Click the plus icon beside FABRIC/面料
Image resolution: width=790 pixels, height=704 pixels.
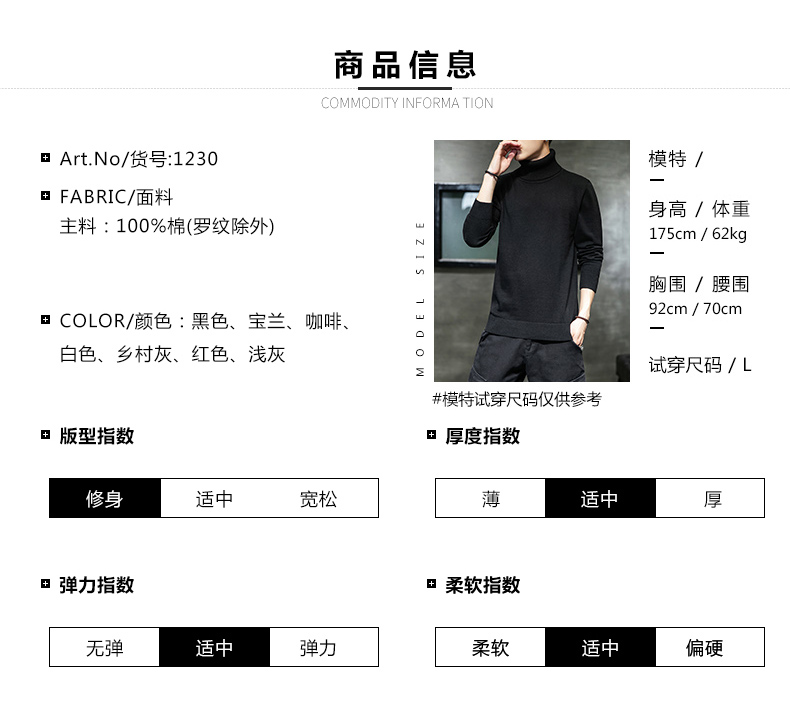pyautogui.click(x=45, y=196)
